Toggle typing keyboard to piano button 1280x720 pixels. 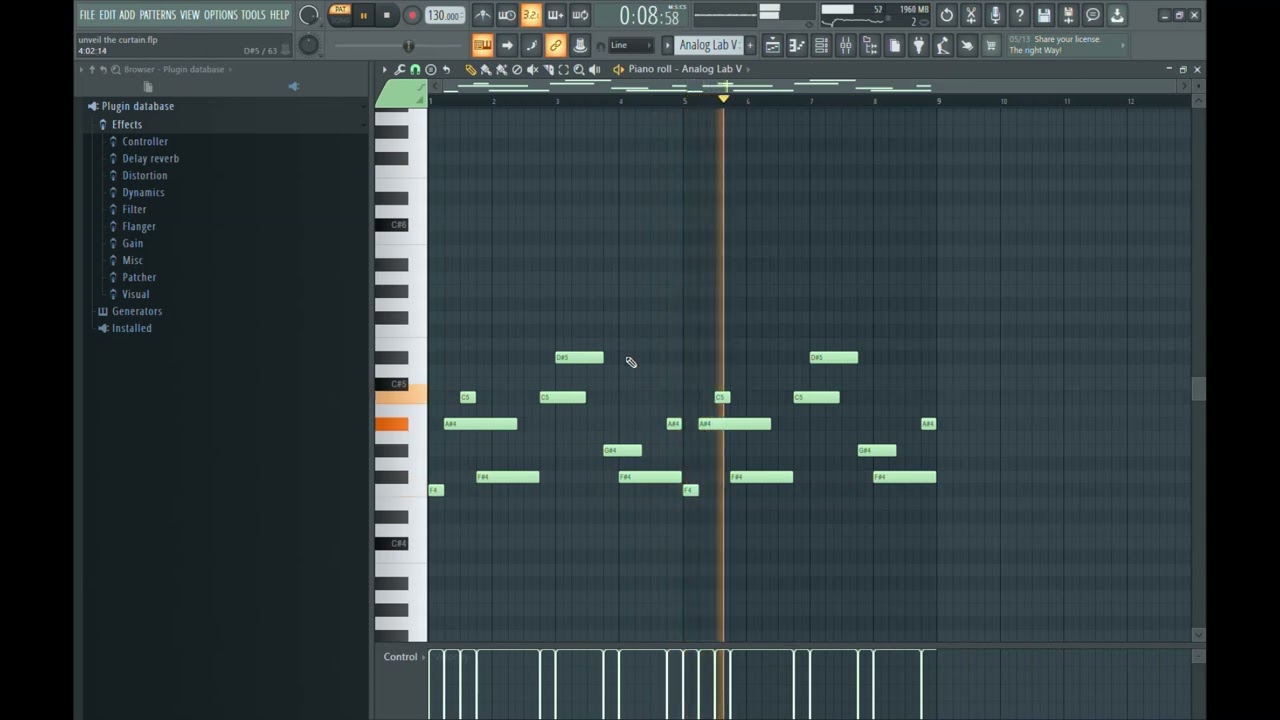point(483,45)
